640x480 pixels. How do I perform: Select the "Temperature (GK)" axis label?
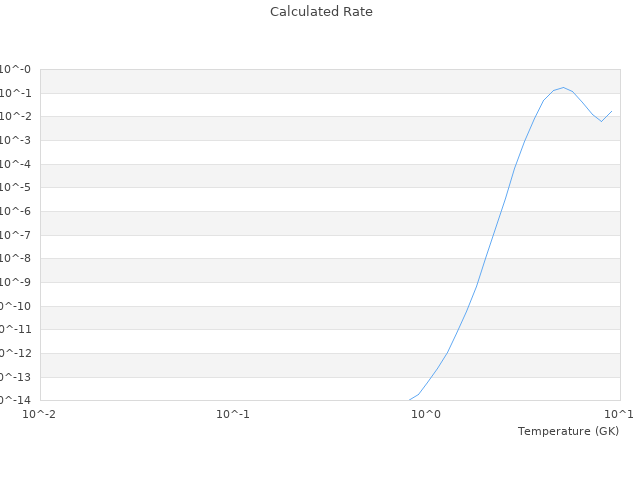point(568,431)
